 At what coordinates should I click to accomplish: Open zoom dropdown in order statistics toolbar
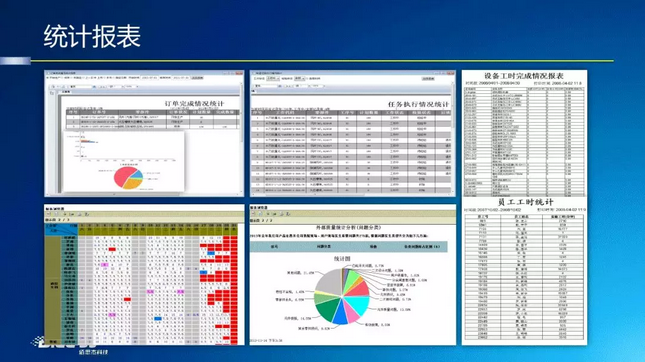[x=131, y=87]
